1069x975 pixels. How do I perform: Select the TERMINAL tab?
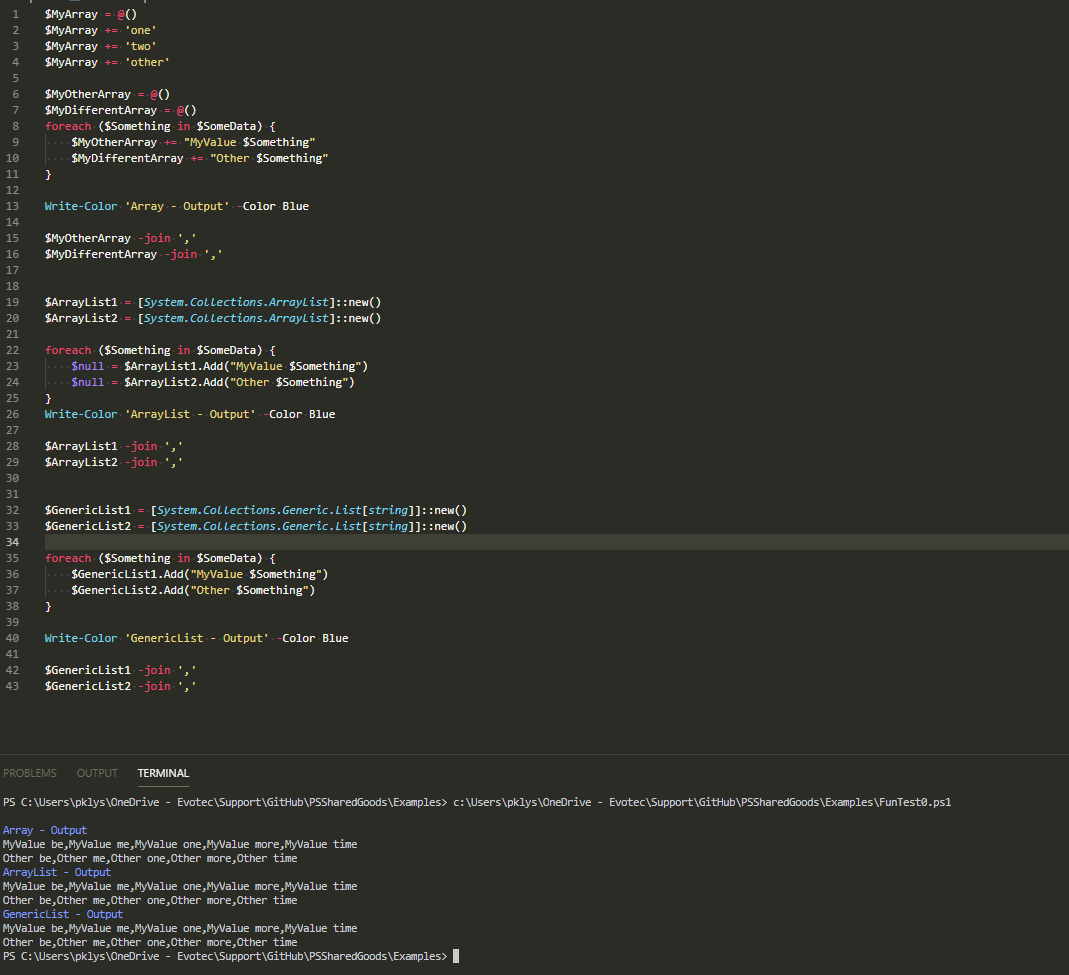[x=163, y=772]
